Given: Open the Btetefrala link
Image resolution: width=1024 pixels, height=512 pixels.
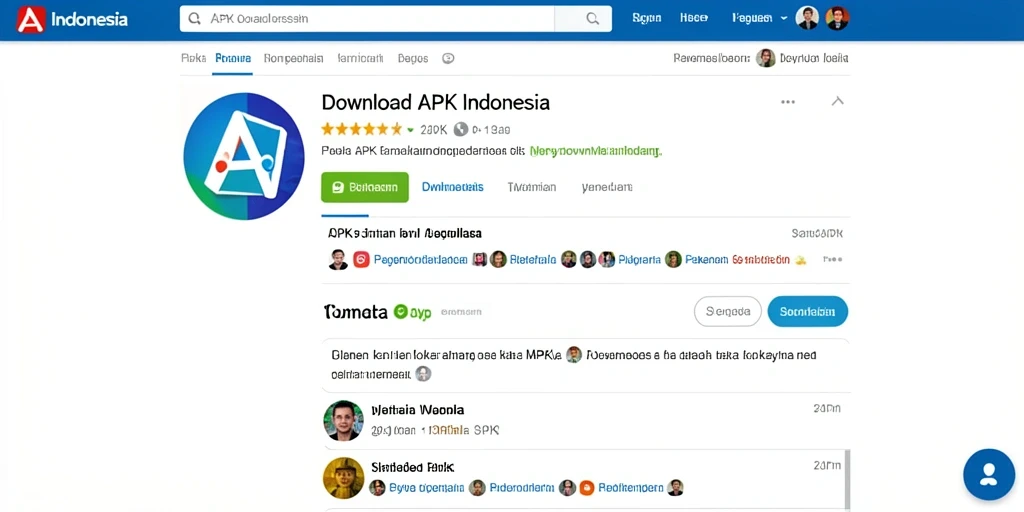Looking at the screenshot, I should 533,259.
